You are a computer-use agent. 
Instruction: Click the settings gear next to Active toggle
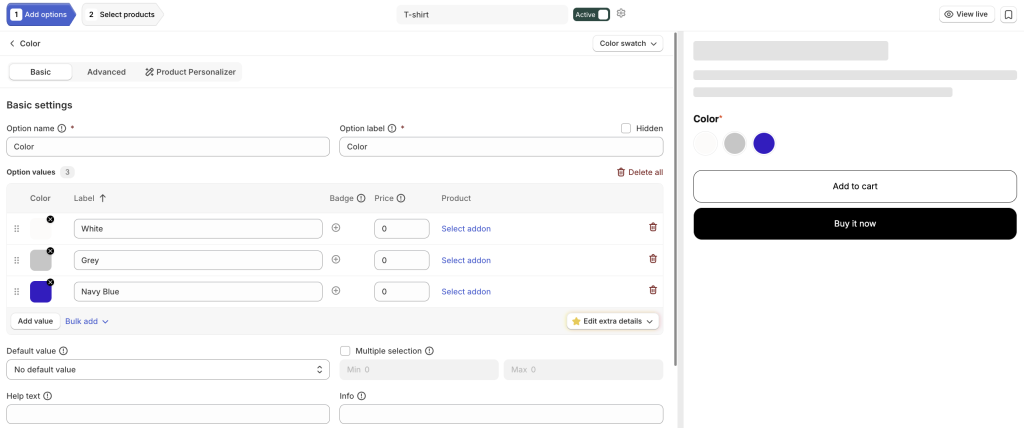[x=621, y=13]
